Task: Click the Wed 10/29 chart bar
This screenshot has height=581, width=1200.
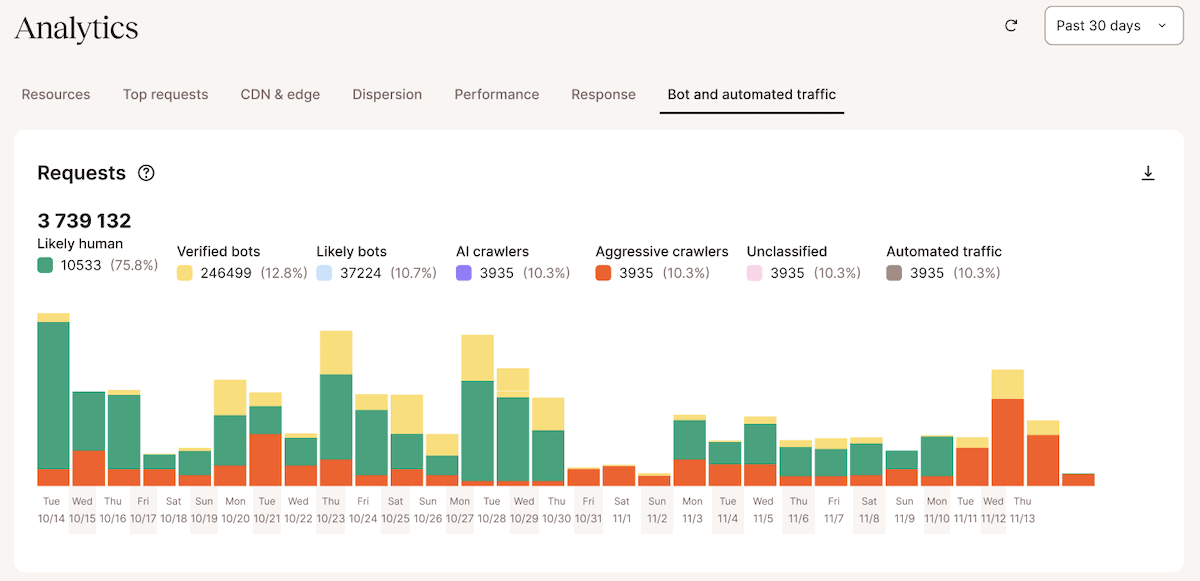Action: pyautogui.click(x=513, y=427)
